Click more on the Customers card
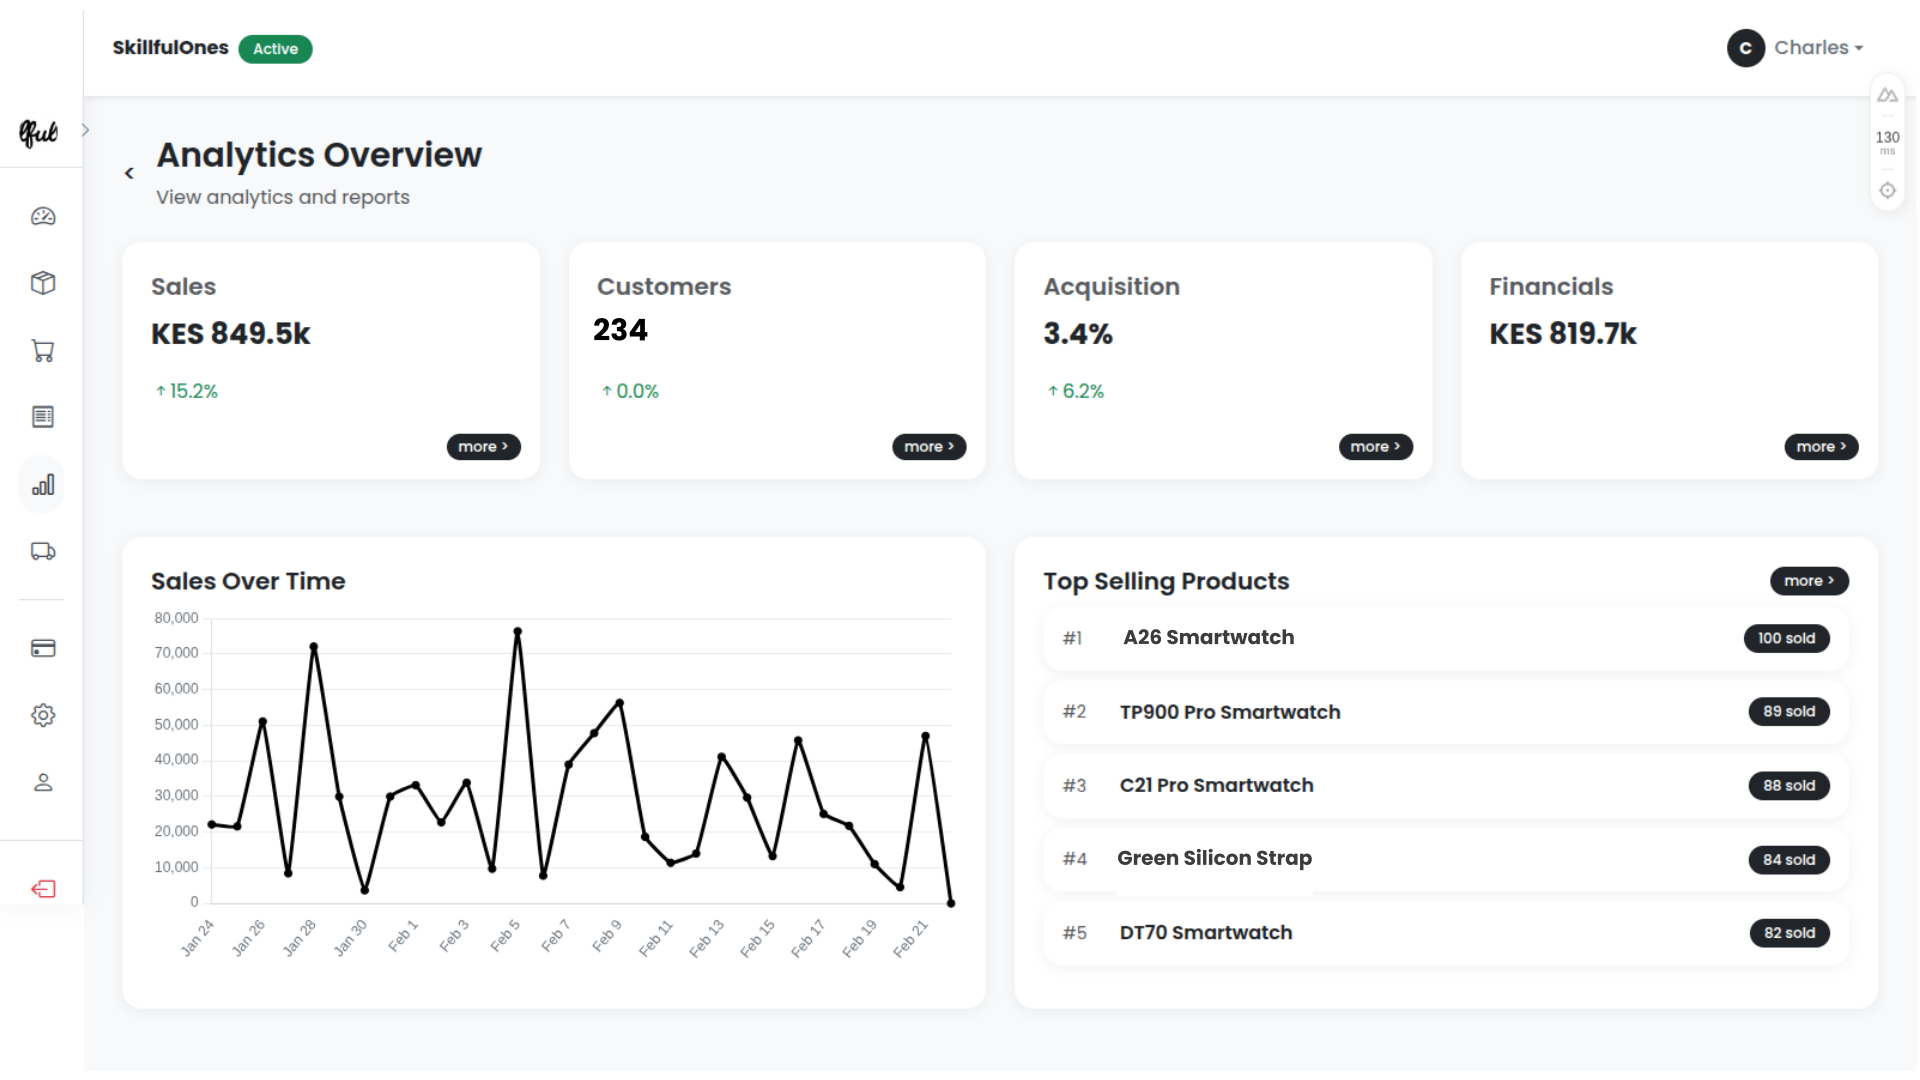 pos(929,447)
